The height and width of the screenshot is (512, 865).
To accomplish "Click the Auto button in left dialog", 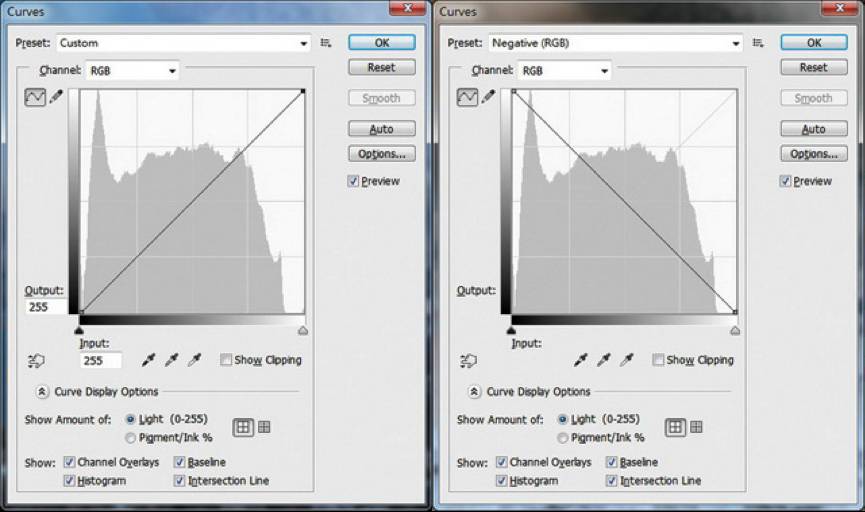I will 381,129.
